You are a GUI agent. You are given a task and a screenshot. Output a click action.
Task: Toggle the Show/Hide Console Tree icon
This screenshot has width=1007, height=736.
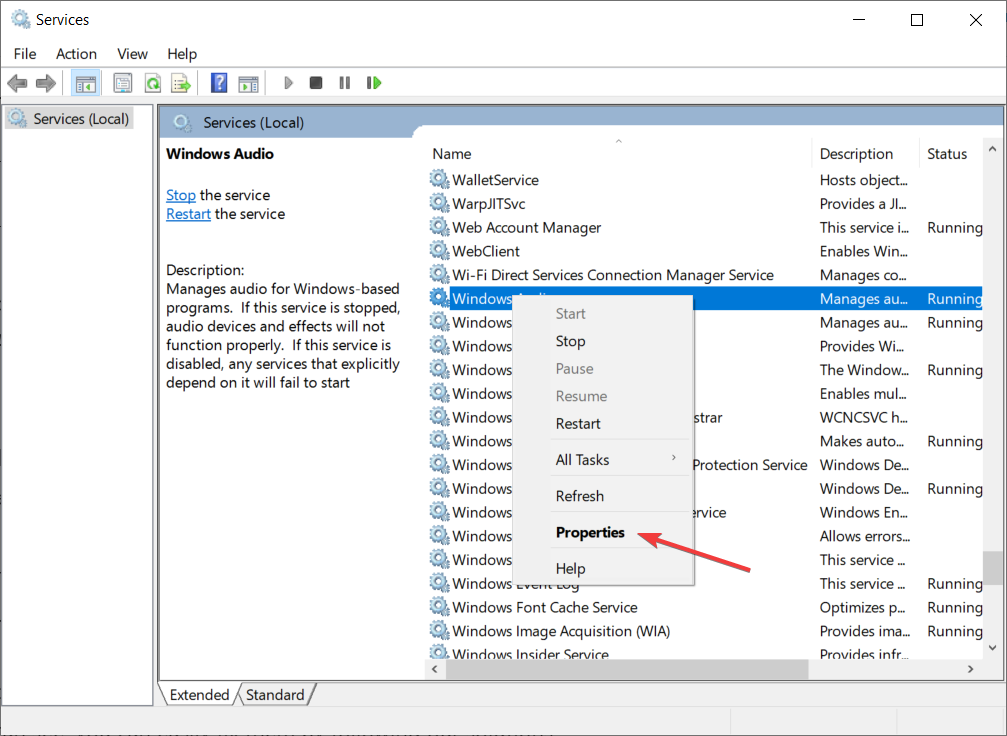point(85,83)
